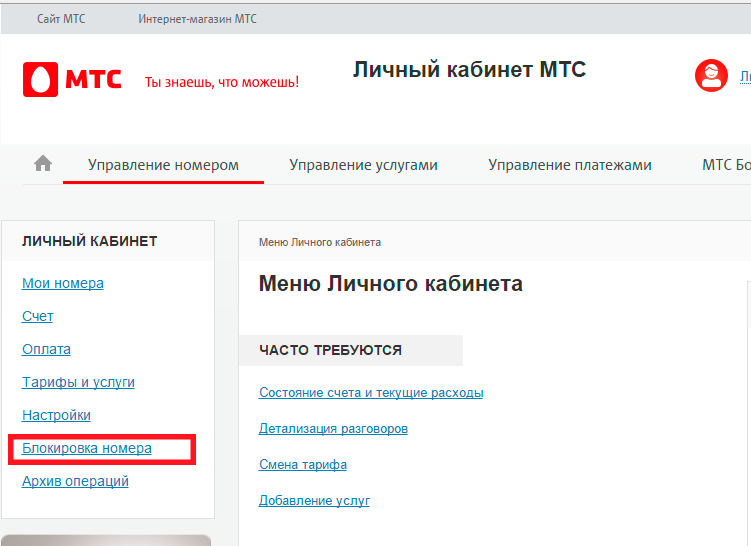This screenshot has height=546, width=751.
Task: Open Добавление услуг link
Action: 314,500
